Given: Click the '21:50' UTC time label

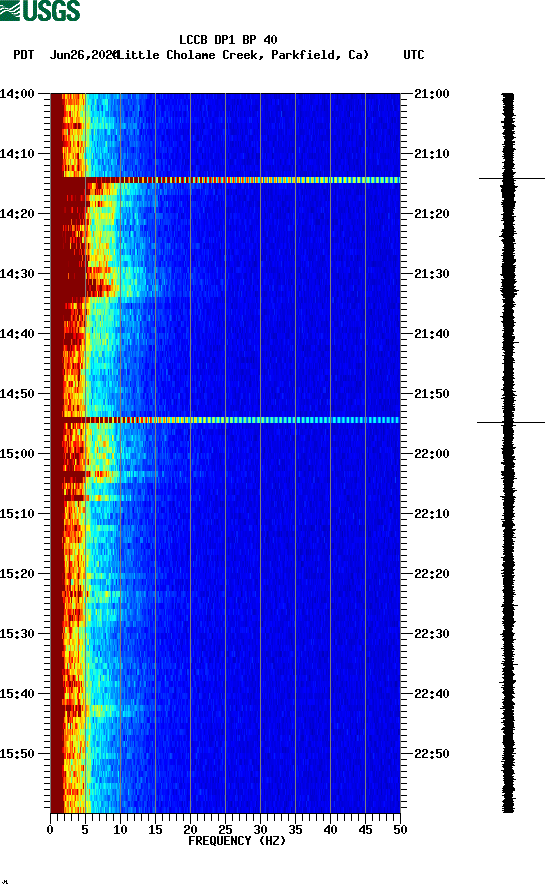Looking at the screenshot, I should [x=432, y=394].
